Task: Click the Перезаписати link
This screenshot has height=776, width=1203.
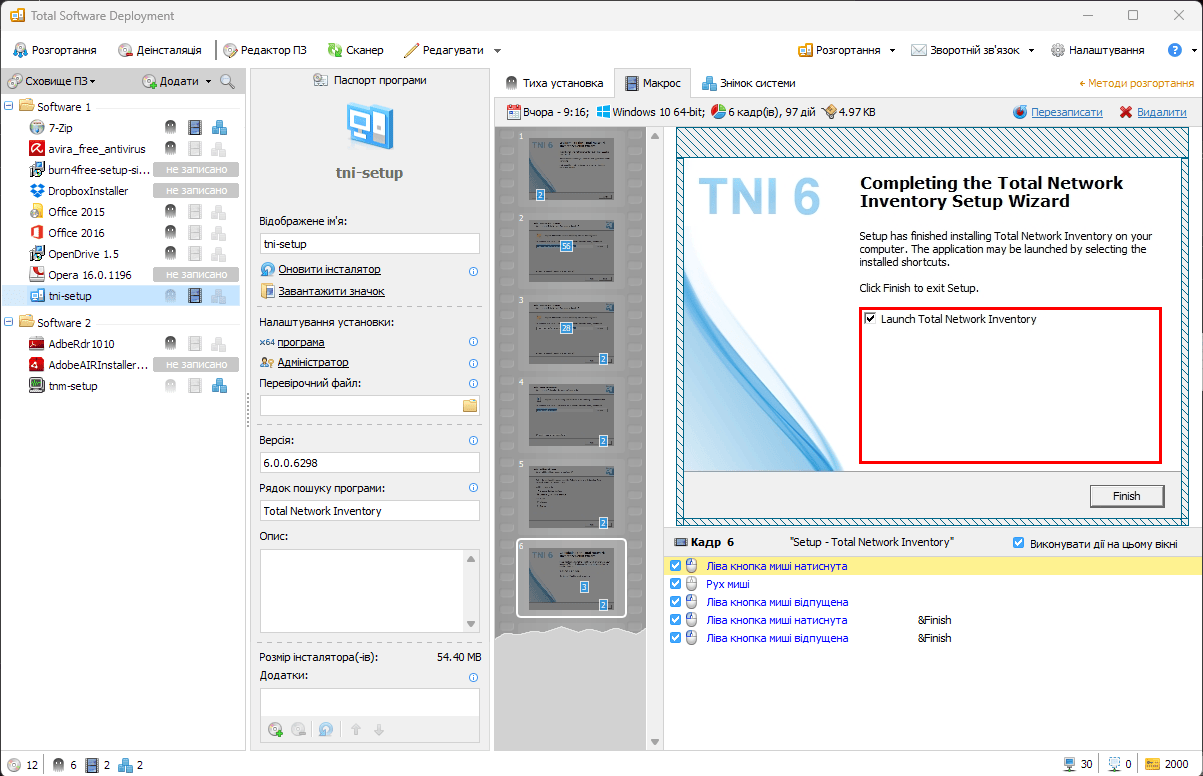Action: [1066, 113]
